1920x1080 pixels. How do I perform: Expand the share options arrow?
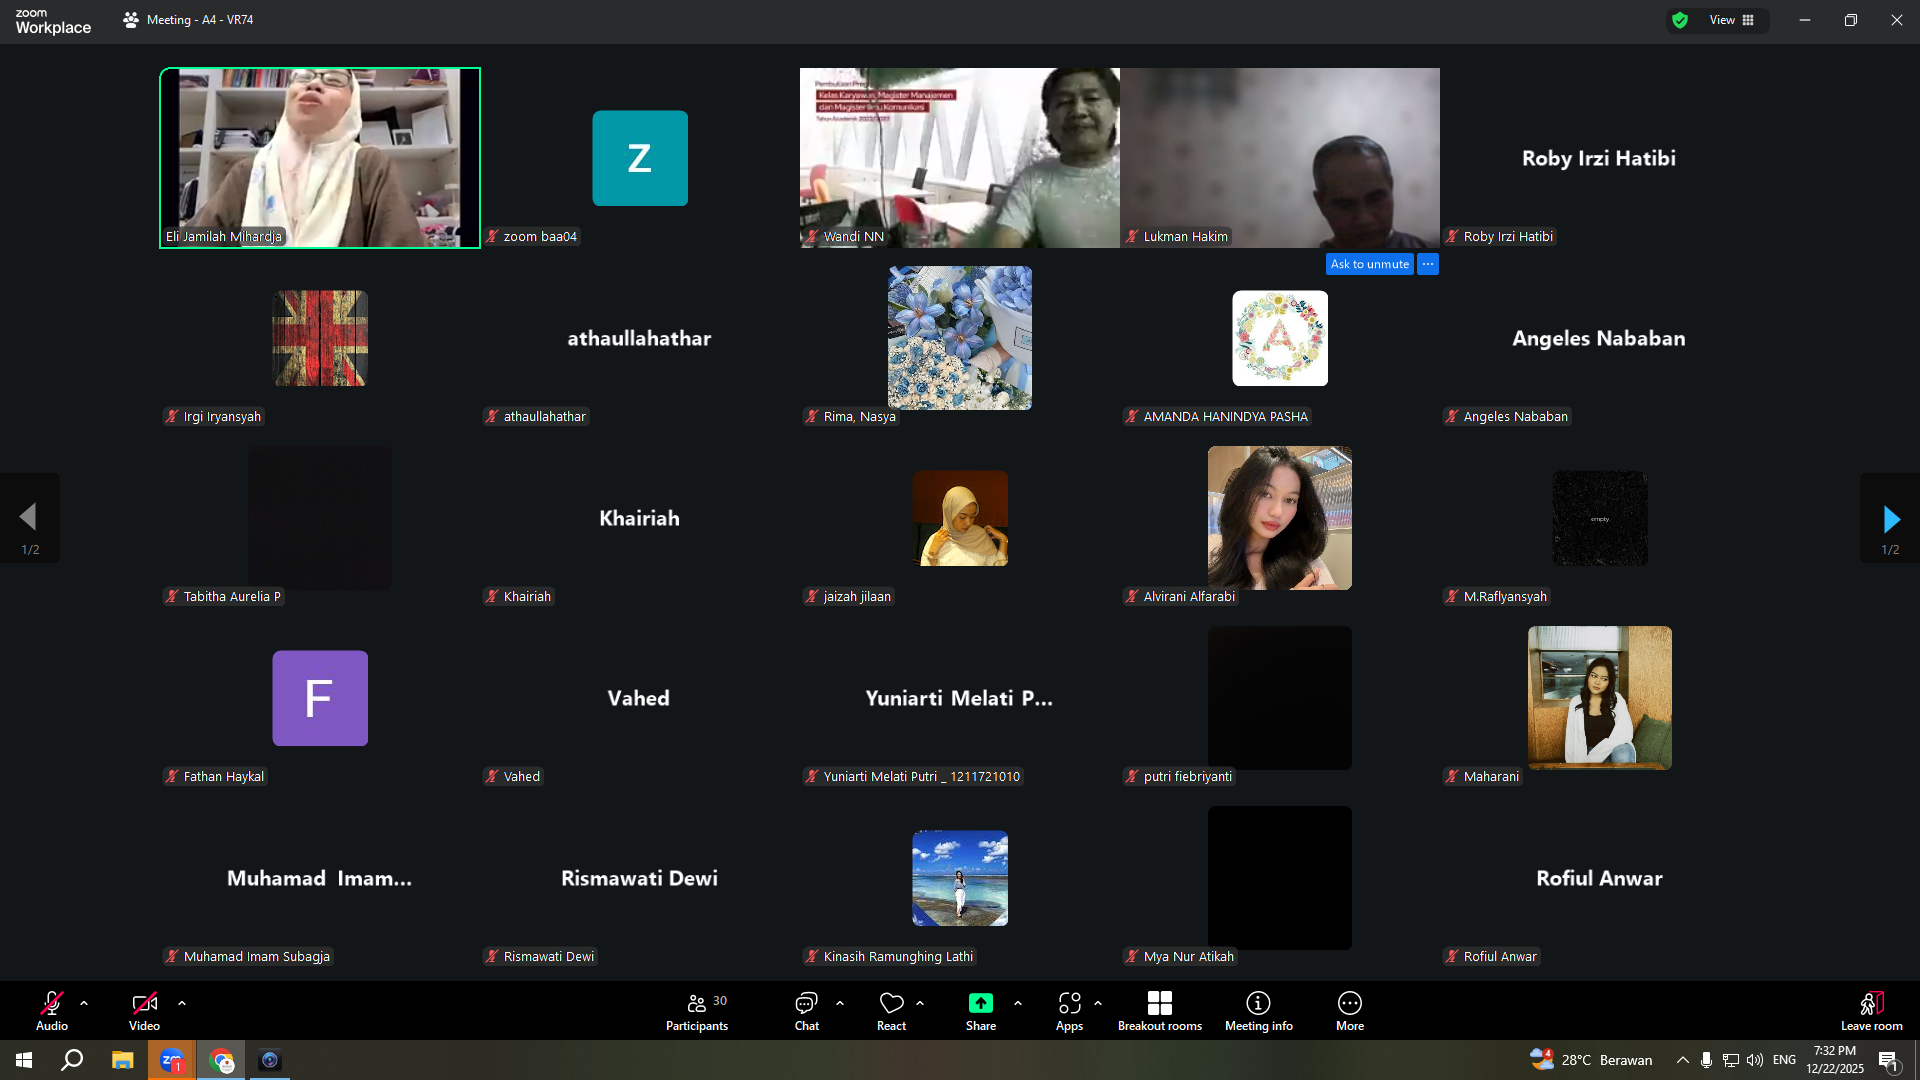(1018, 1003)
